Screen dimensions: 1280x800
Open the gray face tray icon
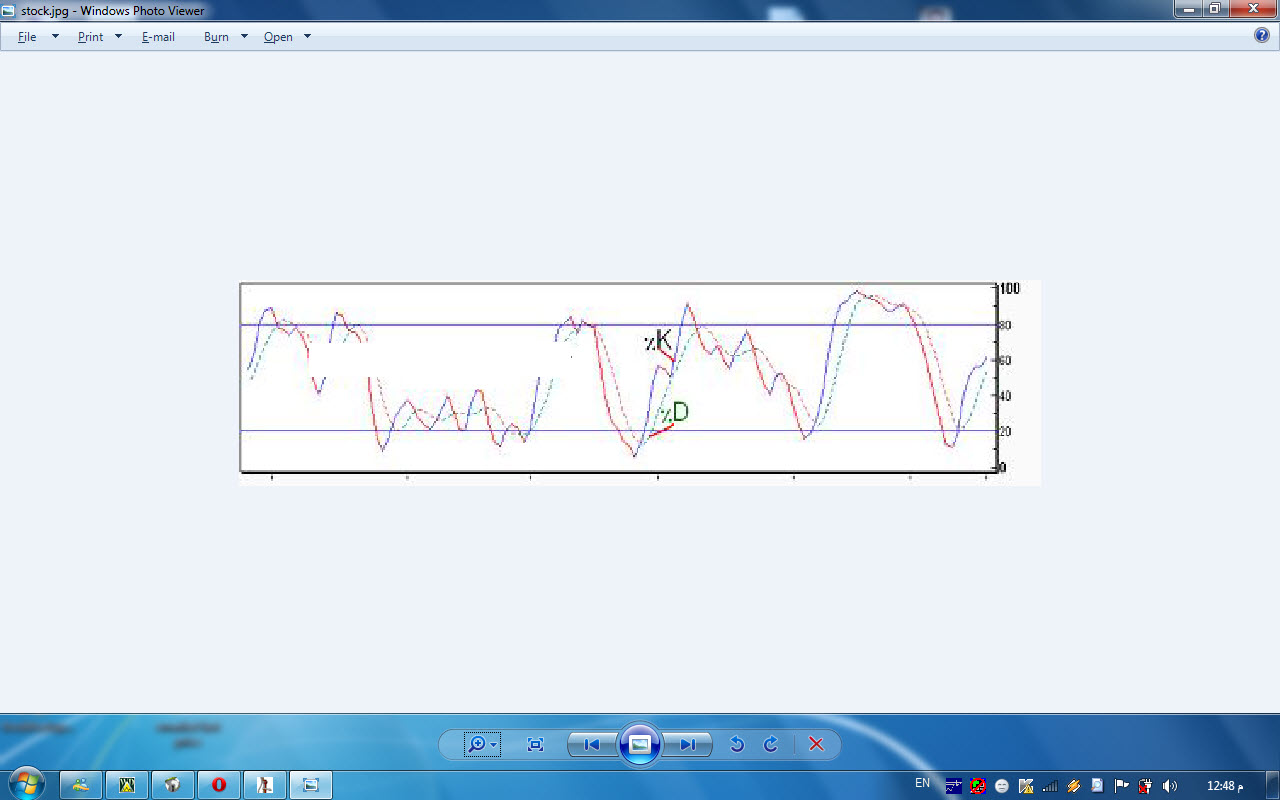[x=1002, y=786]
